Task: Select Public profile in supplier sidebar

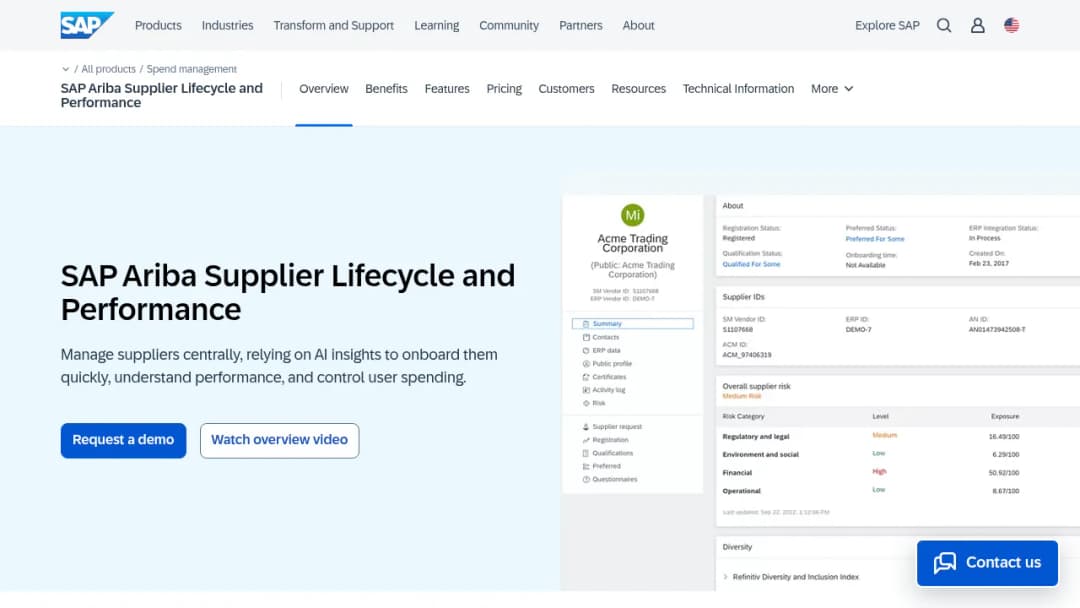Action: [x=612, y=364]
